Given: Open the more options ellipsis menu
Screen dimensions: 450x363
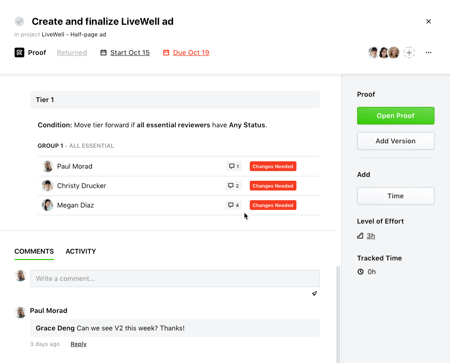Looking at the screenshot, I should (x=428, y=53).
